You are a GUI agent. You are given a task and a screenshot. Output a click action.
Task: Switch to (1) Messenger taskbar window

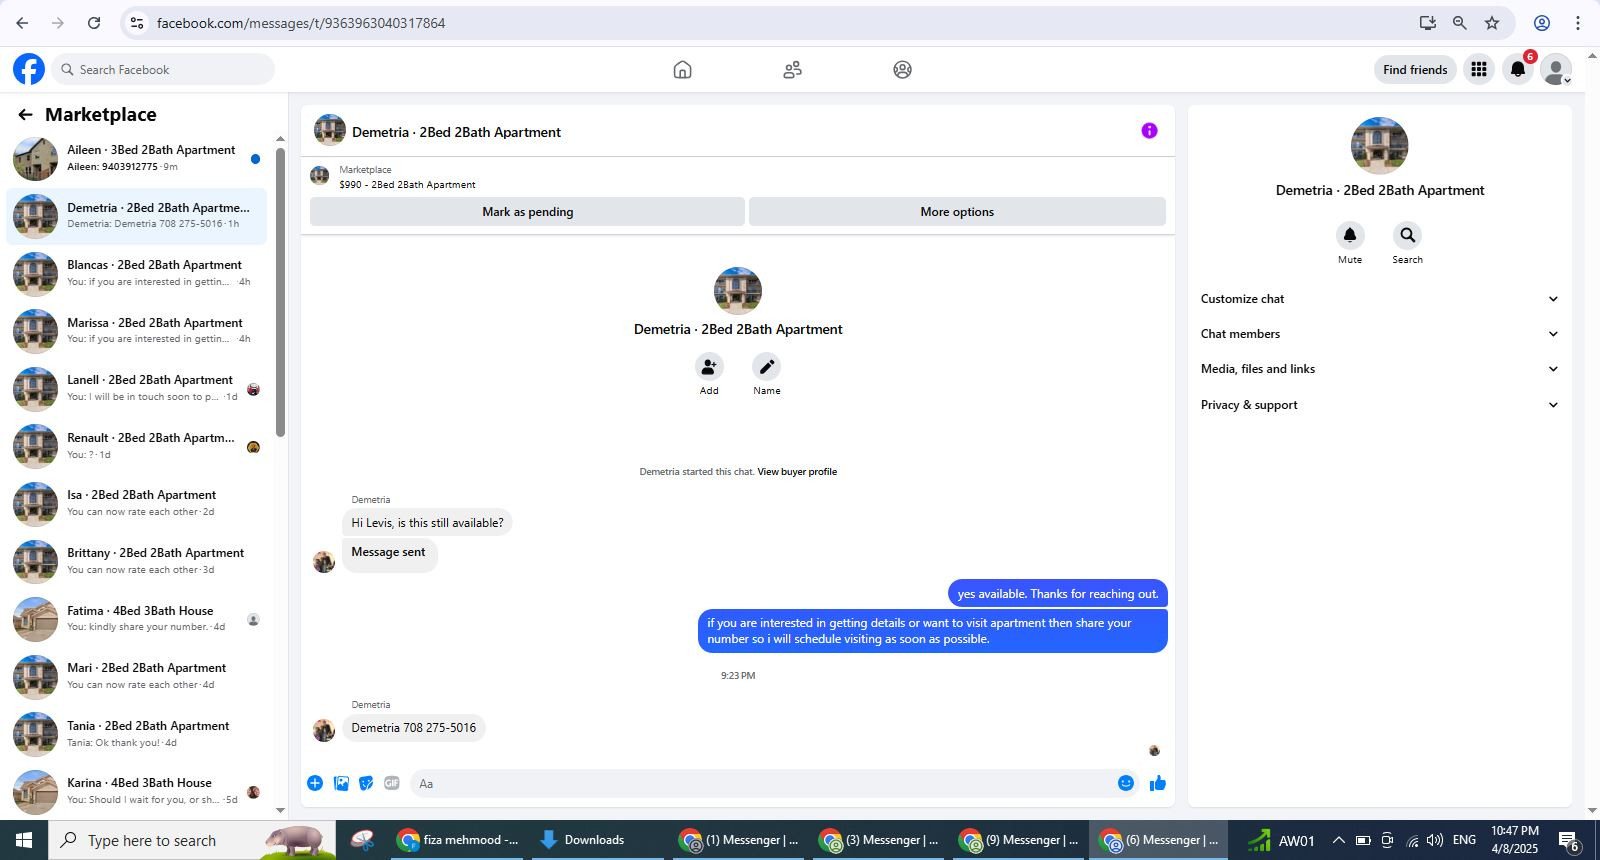740,840
